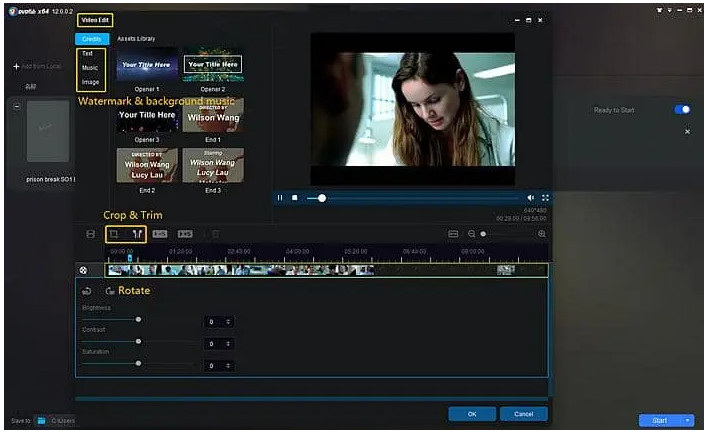The width and height of the screenshot is (706, 432).
Task: Pause the video preview playback
Action: tap(280, 198)
